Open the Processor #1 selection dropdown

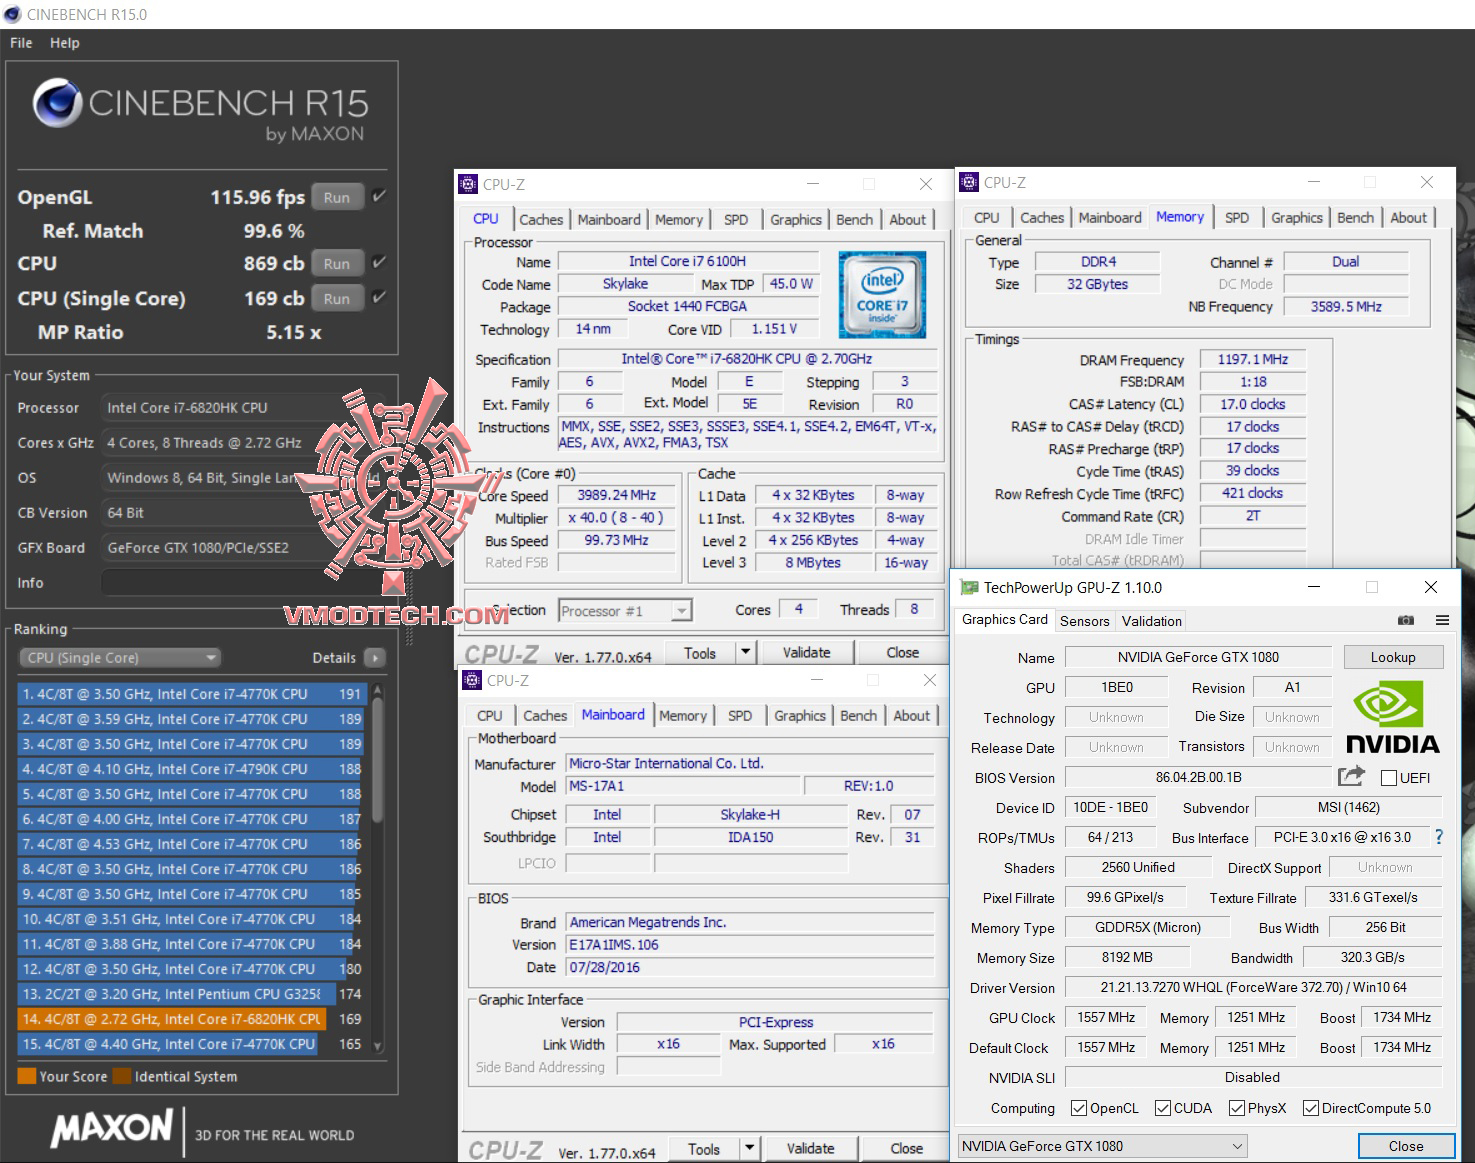coord(625,611)
